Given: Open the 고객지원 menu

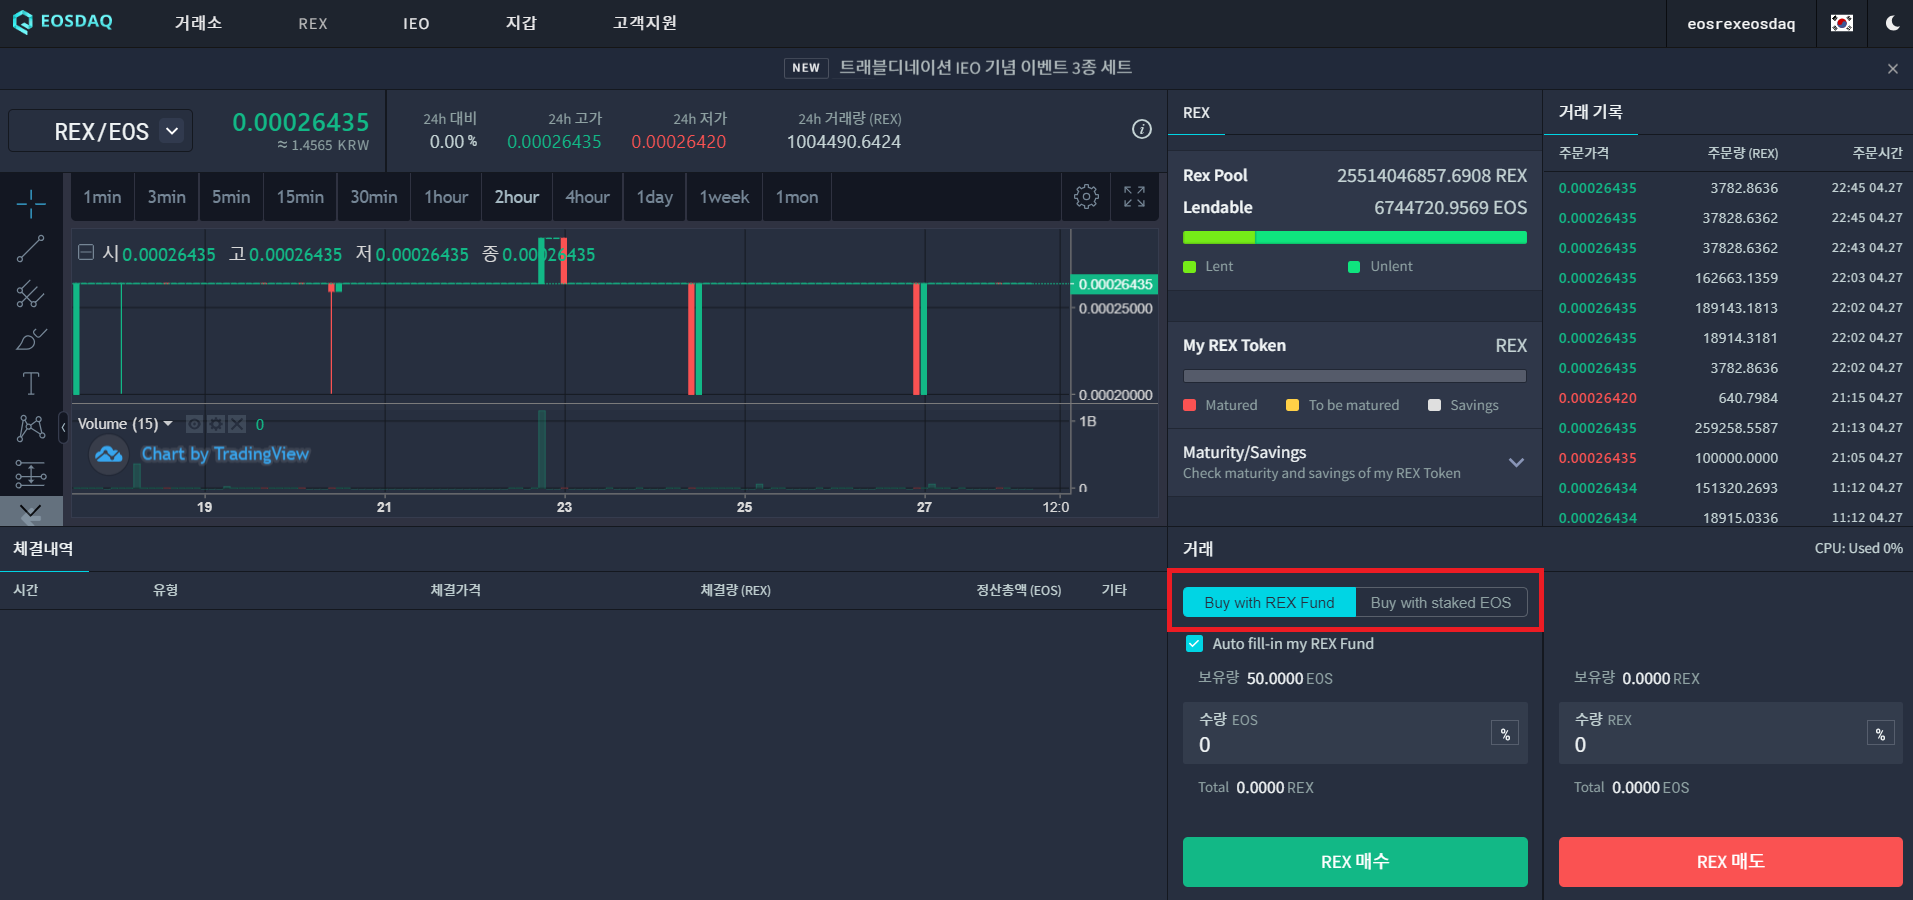Looking at the screenshot, I should [645, 23].
